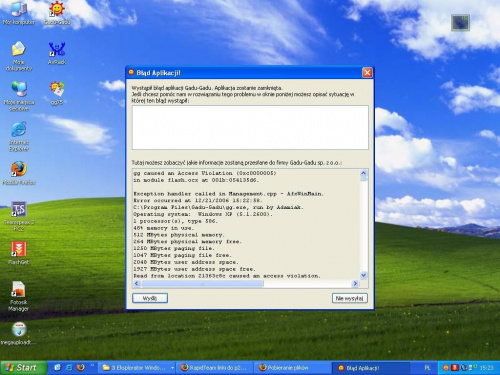Image resolution: width=500 pixels, height=375 pixels.
Task: Click the line 'gg caused an Access Violation'
Action: 205,173
